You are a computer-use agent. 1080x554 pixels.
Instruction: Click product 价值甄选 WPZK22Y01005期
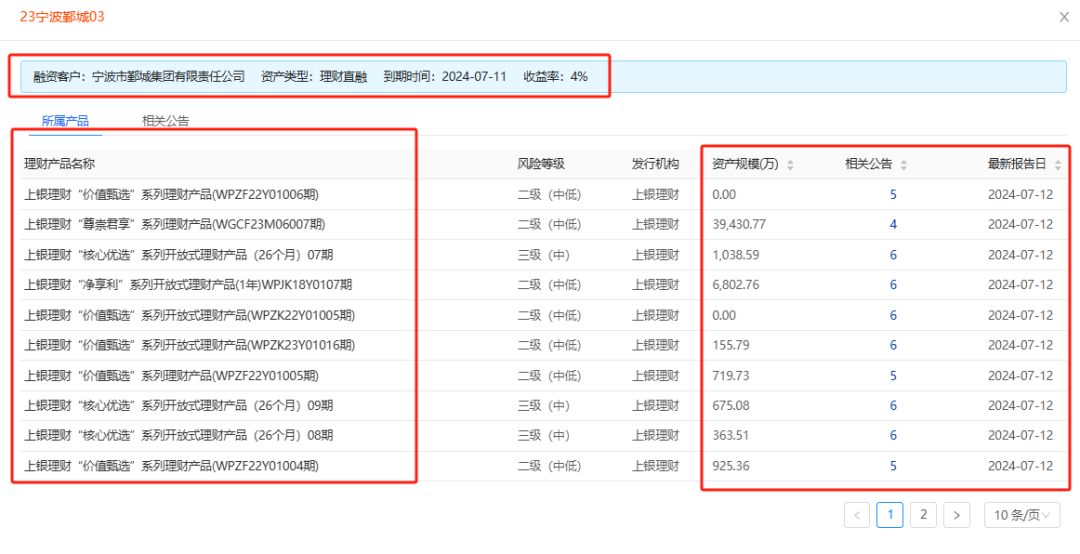190,316
